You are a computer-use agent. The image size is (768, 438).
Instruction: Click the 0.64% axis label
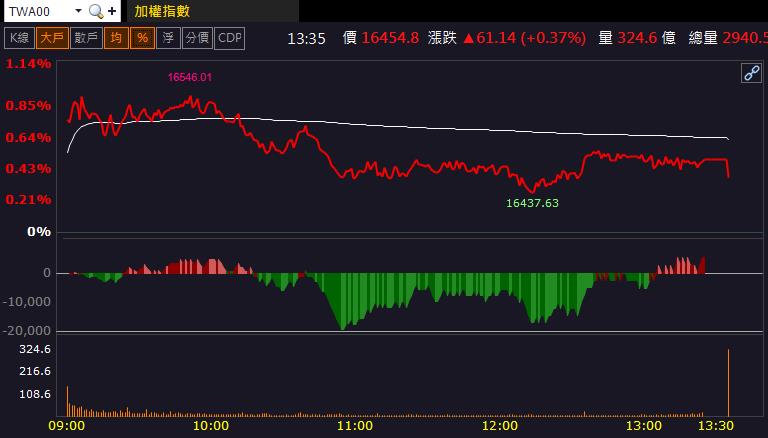coord(28,138)
